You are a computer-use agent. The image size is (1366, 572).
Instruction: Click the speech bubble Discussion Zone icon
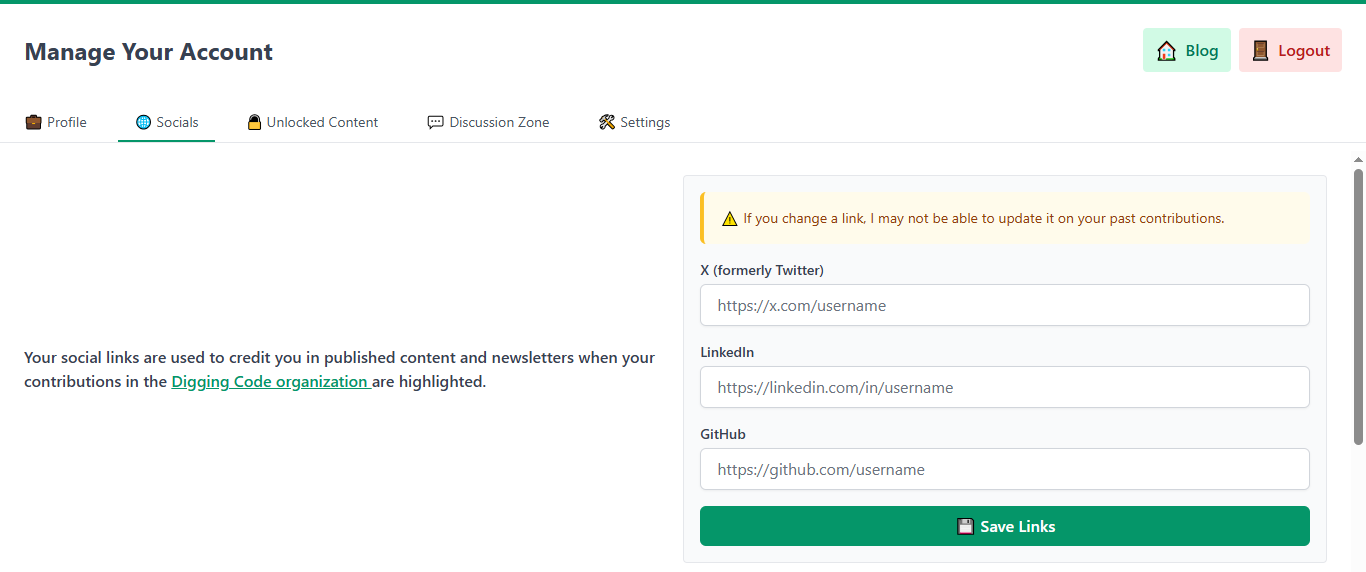click(x=435, y=122)
